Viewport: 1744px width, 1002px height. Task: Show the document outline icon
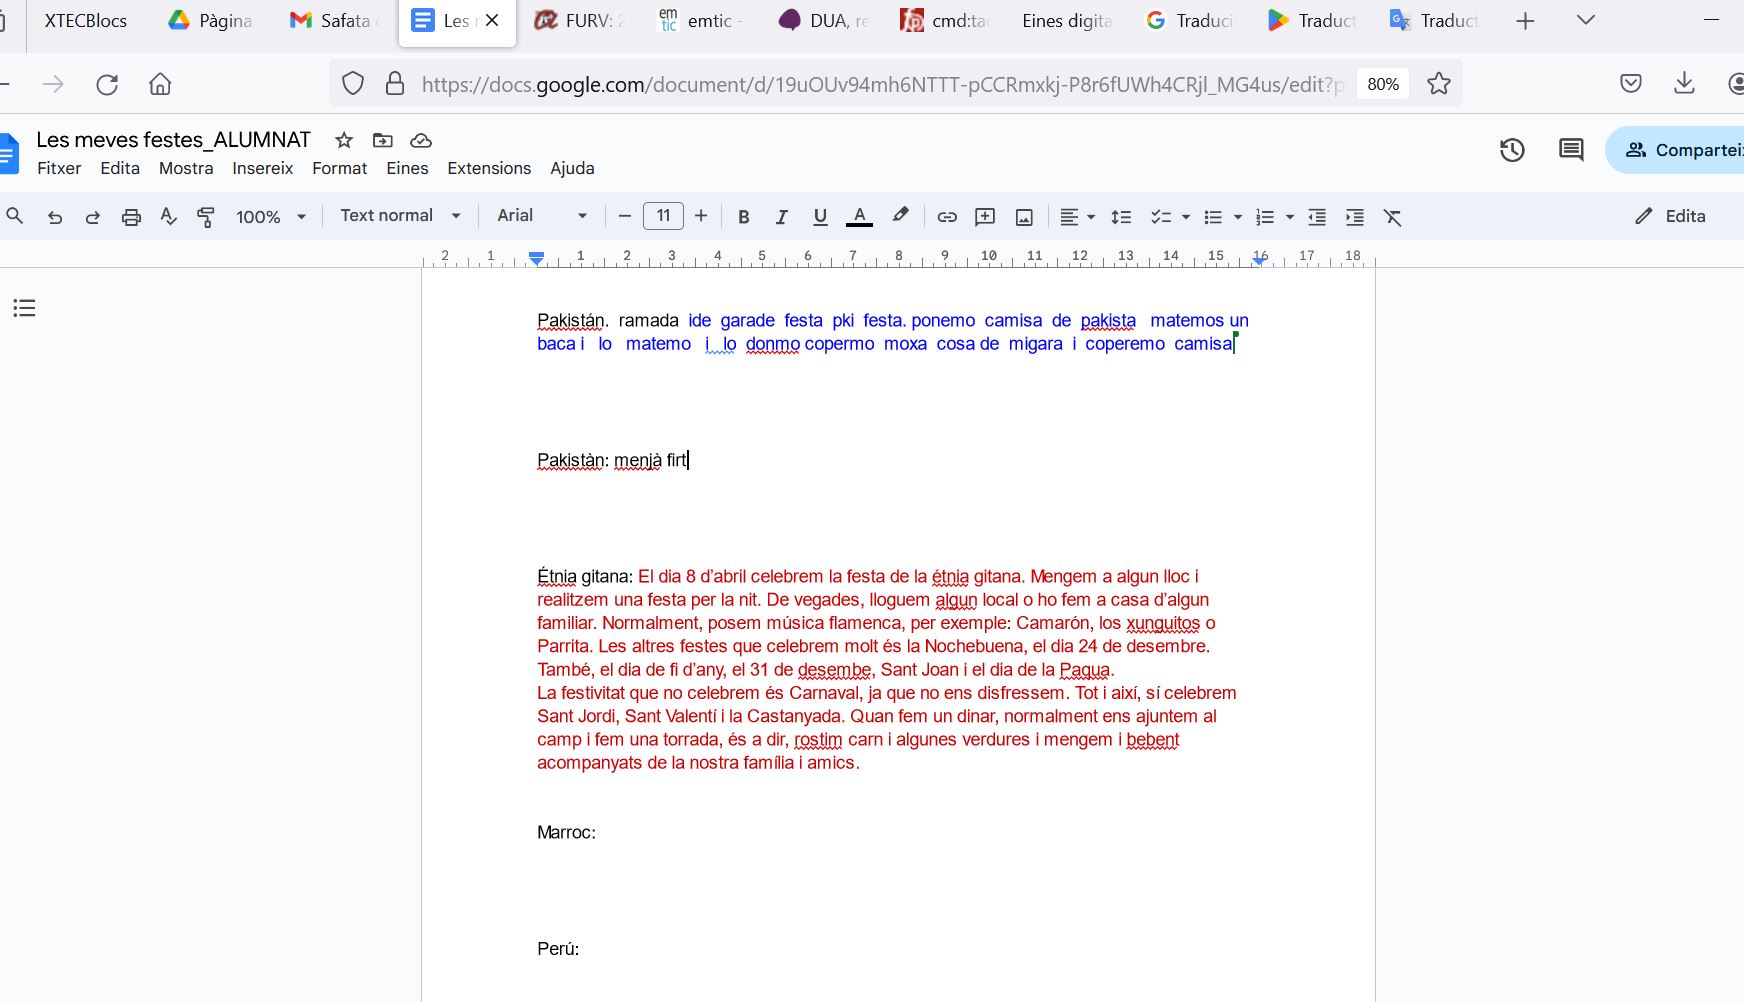pos(24,308)
